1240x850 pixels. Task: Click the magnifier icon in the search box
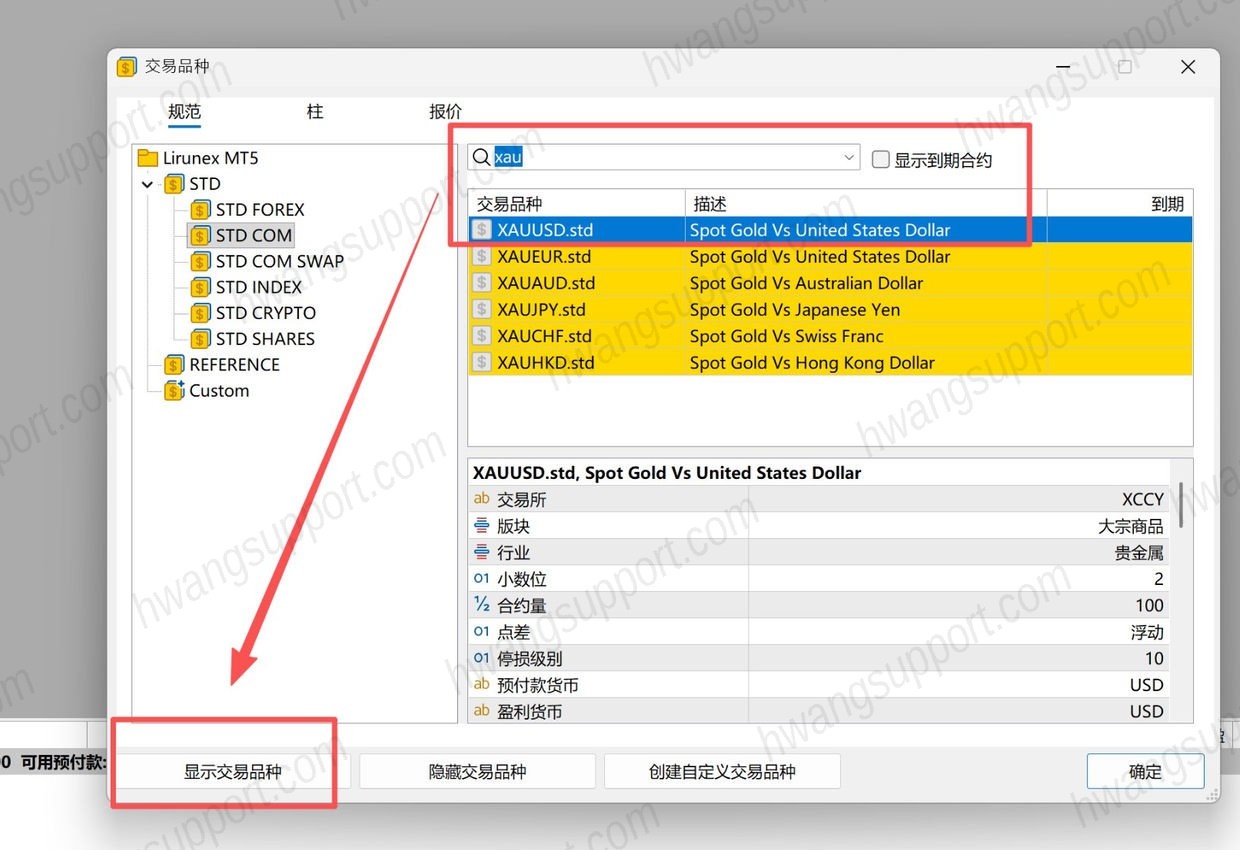point(481,158)
